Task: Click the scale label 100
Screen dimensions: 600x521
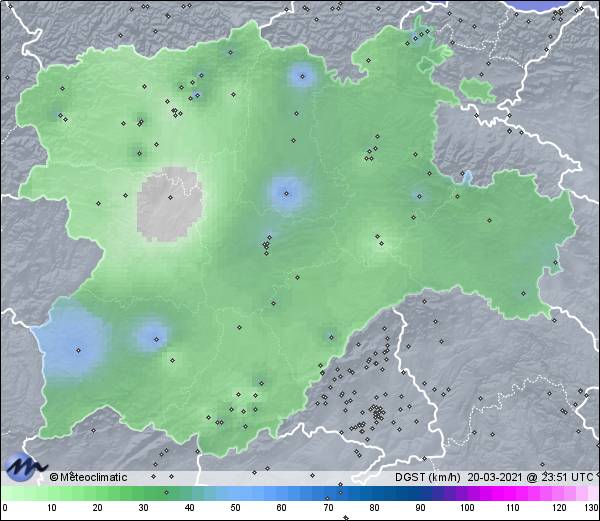Action: [x=467, y=508]
